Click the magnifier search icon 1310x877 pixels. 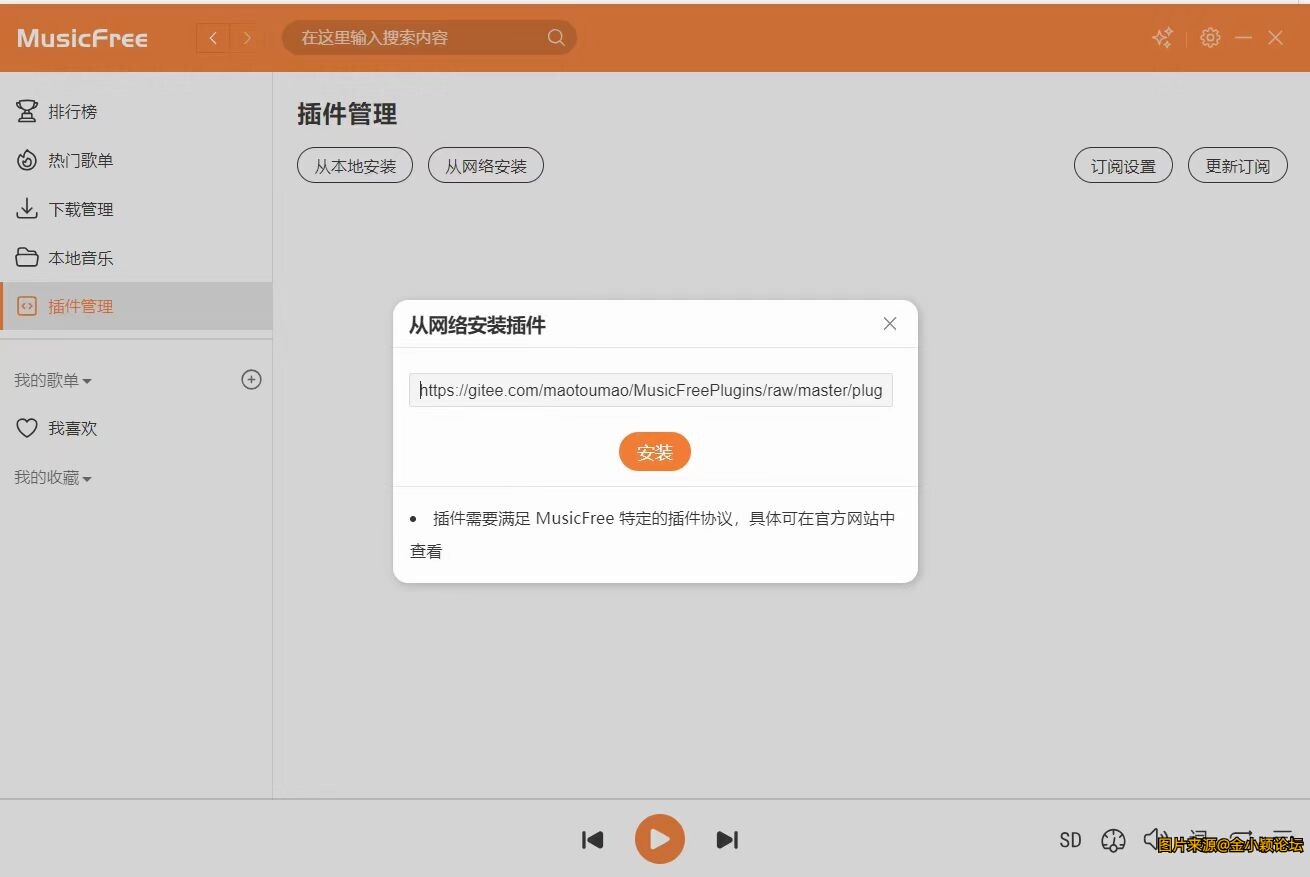(x=556, y=38)
